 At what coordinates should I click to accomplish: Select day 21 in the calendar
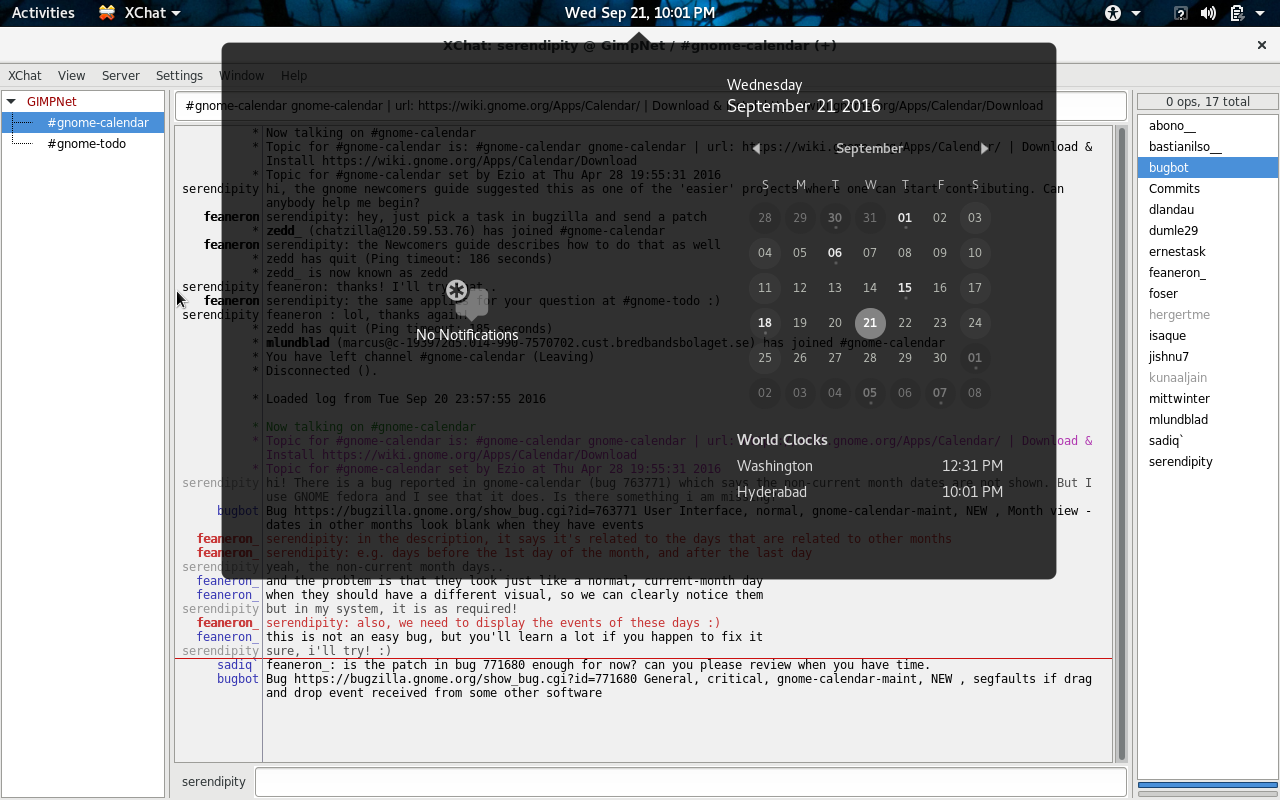pyautogui.click(x=870, y=323)
